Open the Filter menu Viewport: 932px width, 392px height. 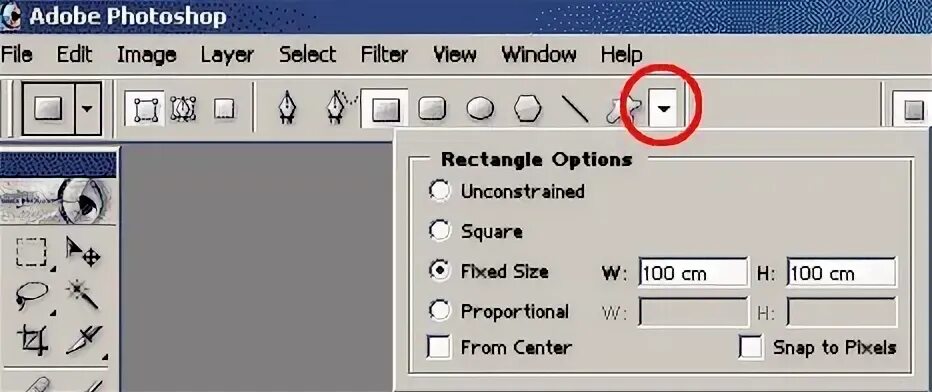point(384,55)
